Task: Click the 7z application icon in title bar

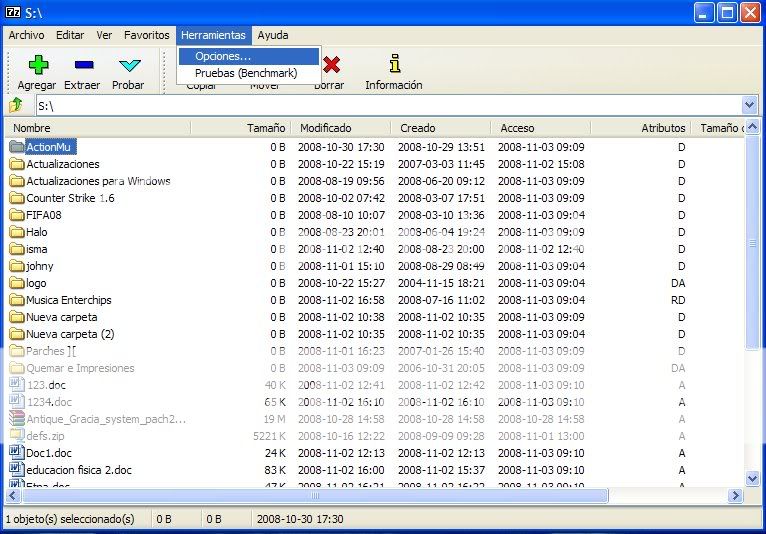Action: pyautogui.click(x=13, y=12)
